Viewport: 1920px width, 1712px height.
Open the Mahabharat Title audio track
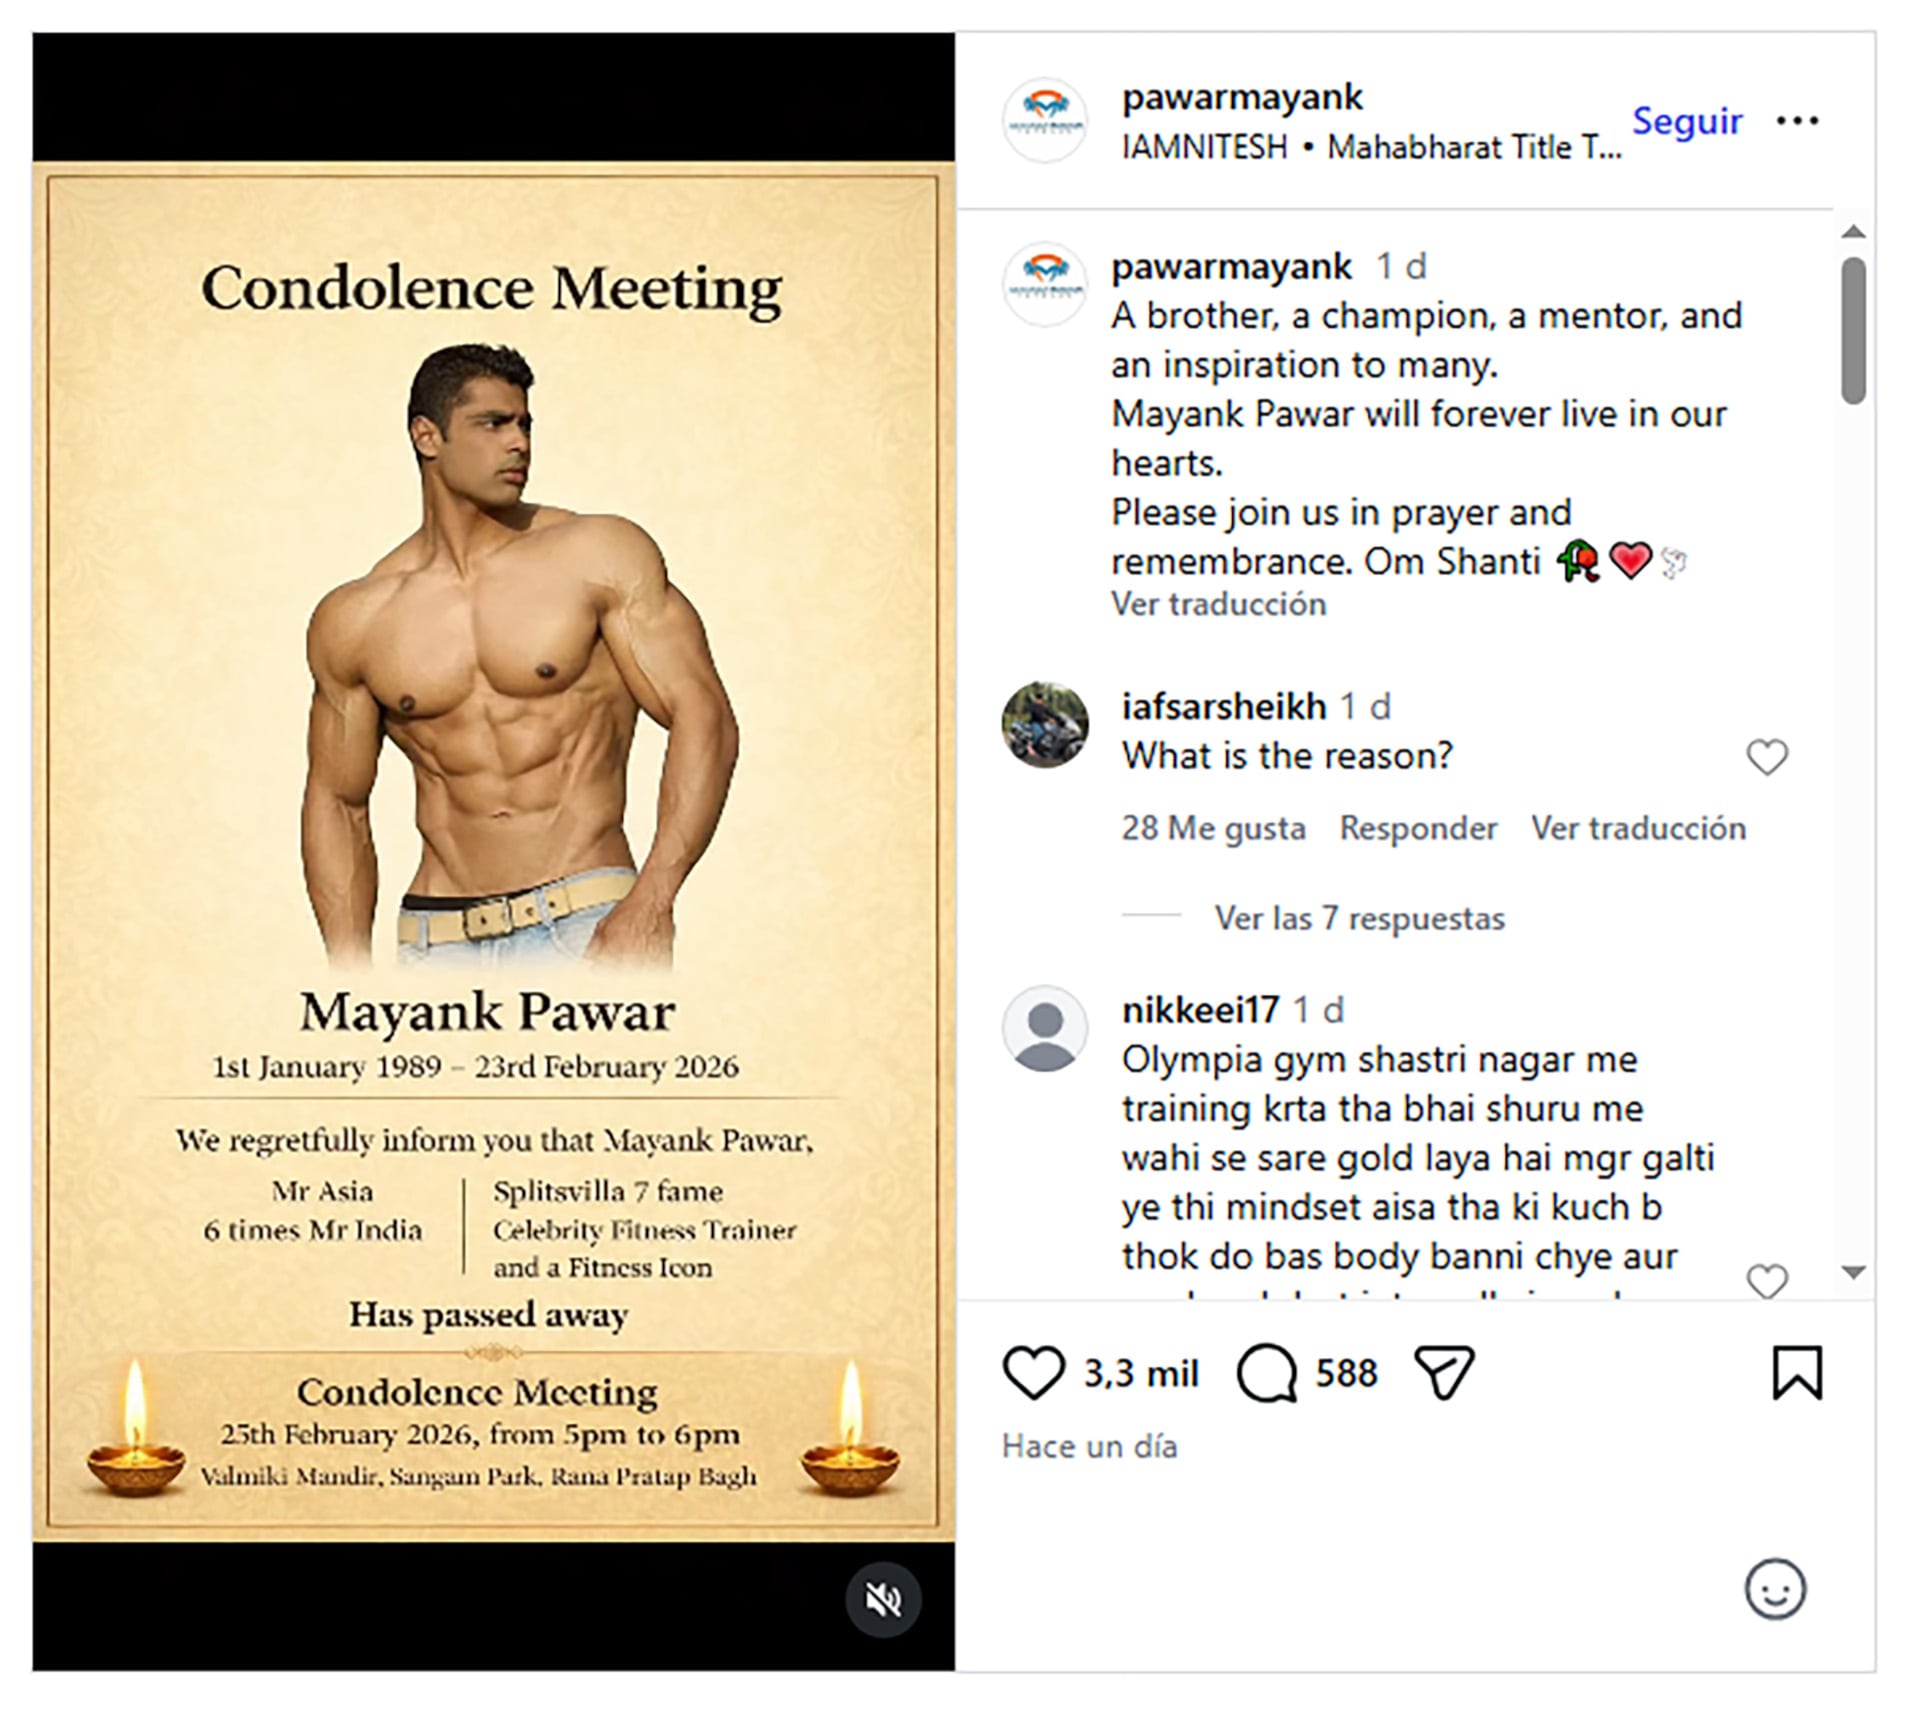(x=1470, y=146)
